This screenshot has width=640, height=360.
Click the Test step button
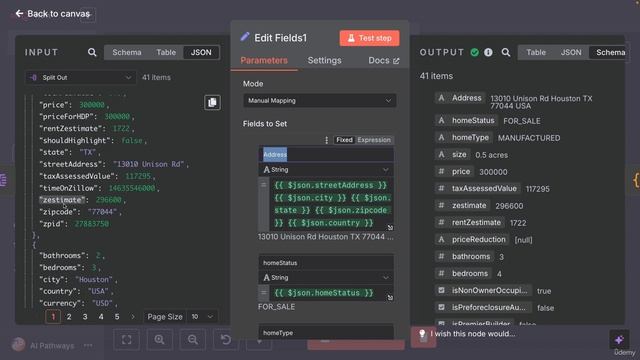pos(369,38)
